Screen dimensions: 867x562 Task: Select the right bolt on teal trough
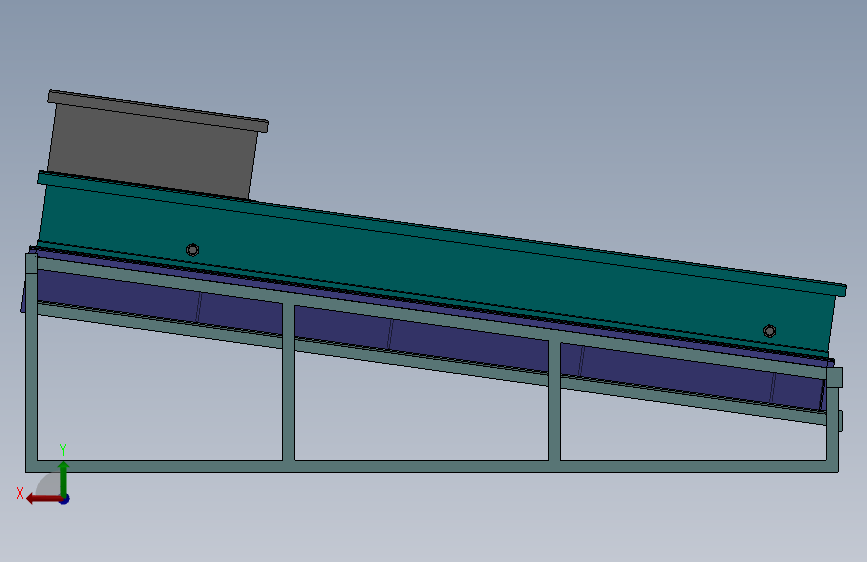pyautogui.click(x=769, y=331)
